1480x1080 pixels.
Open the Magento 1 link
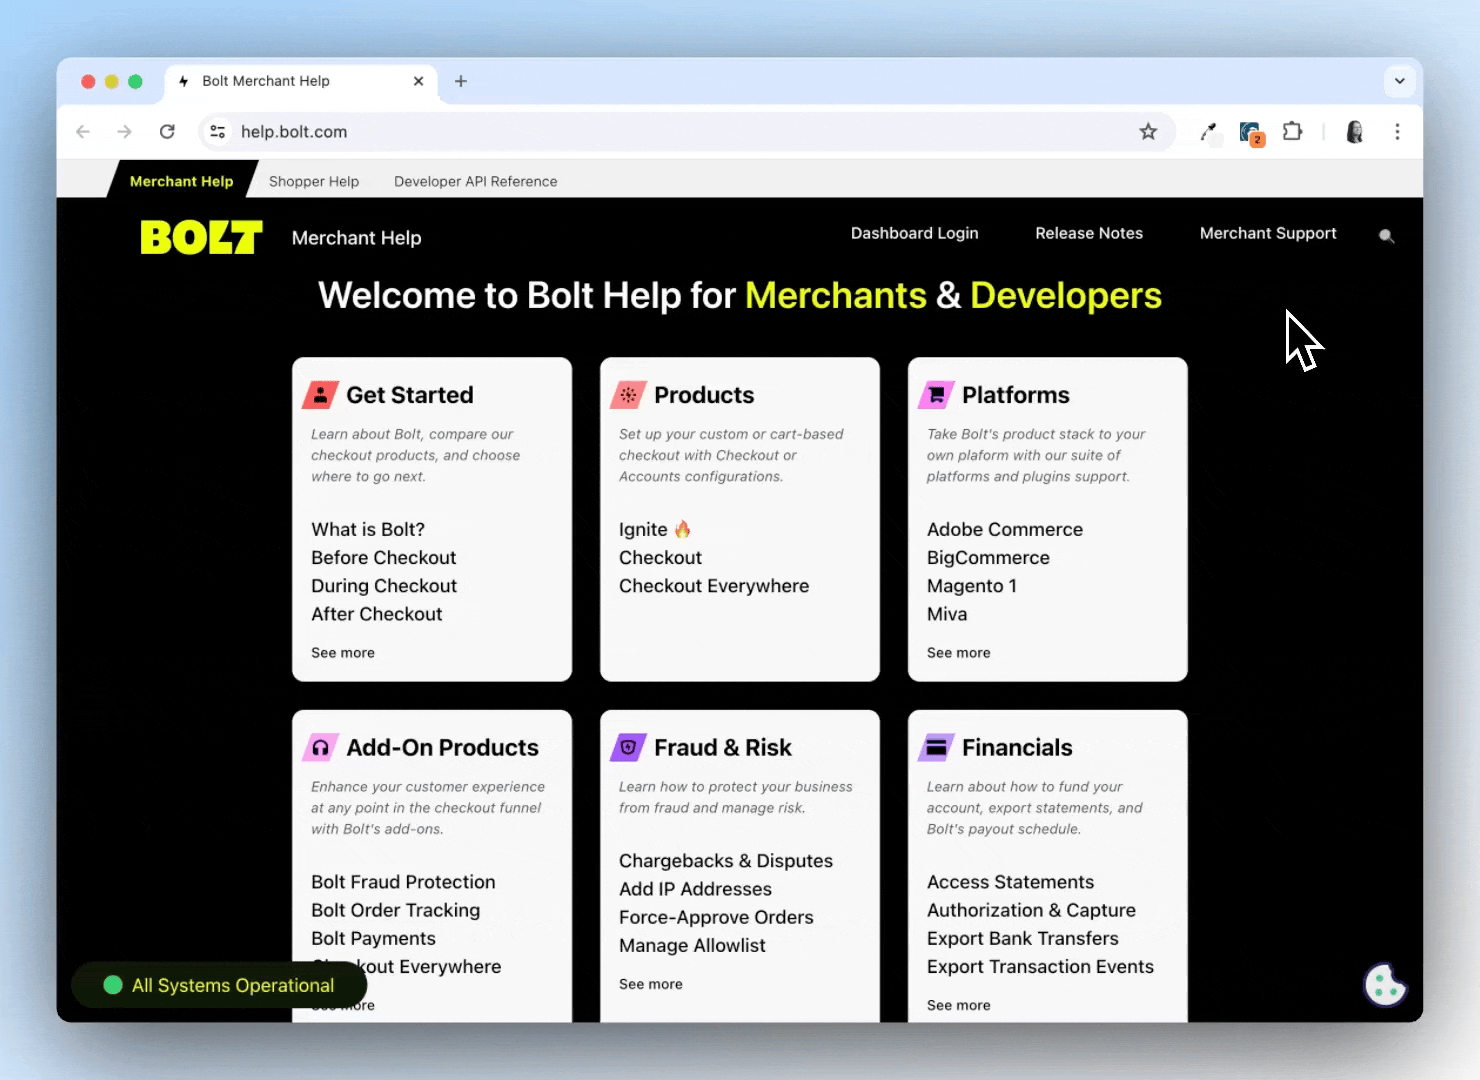[x=972, y=585]
